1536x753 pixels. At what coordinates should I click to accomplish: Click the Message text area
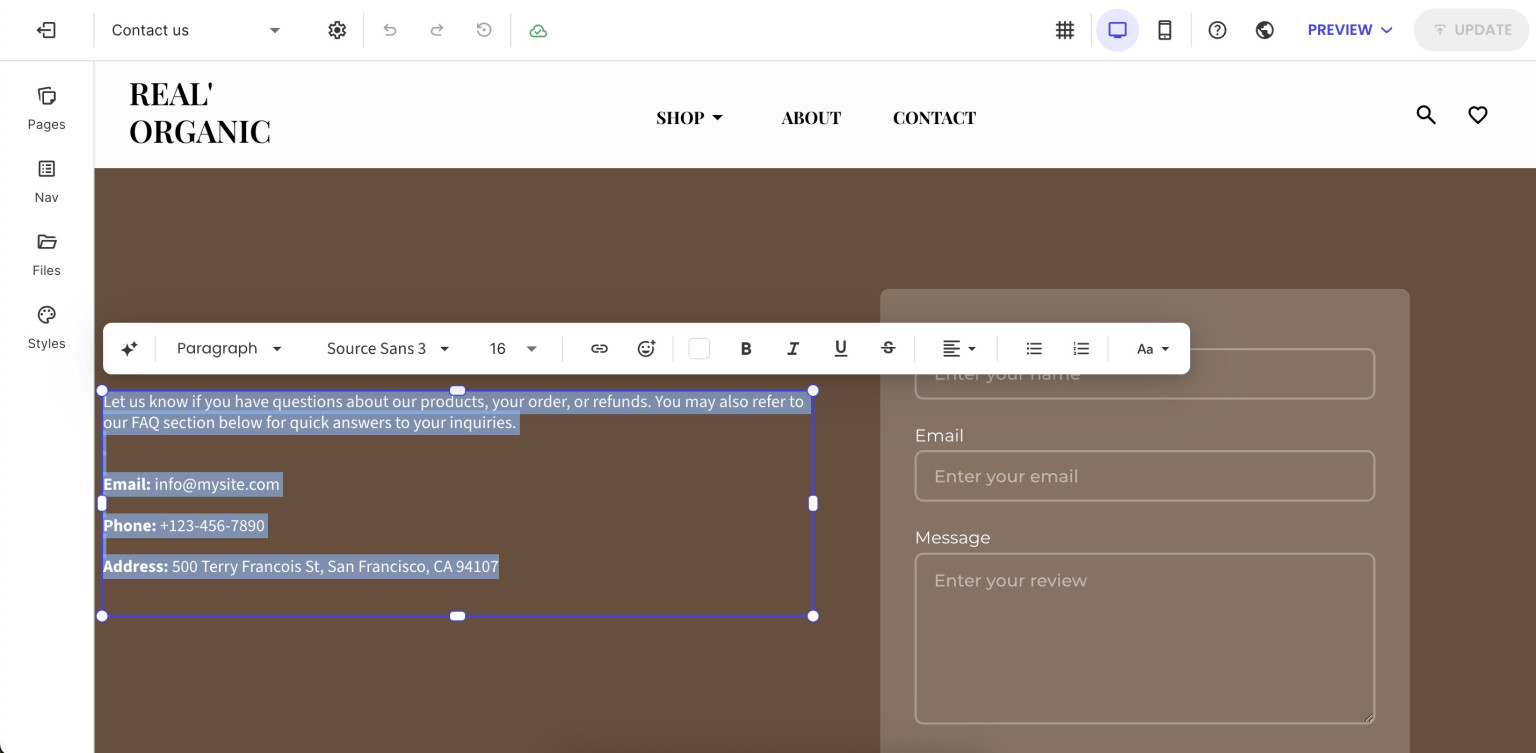tap(1144, 639)
